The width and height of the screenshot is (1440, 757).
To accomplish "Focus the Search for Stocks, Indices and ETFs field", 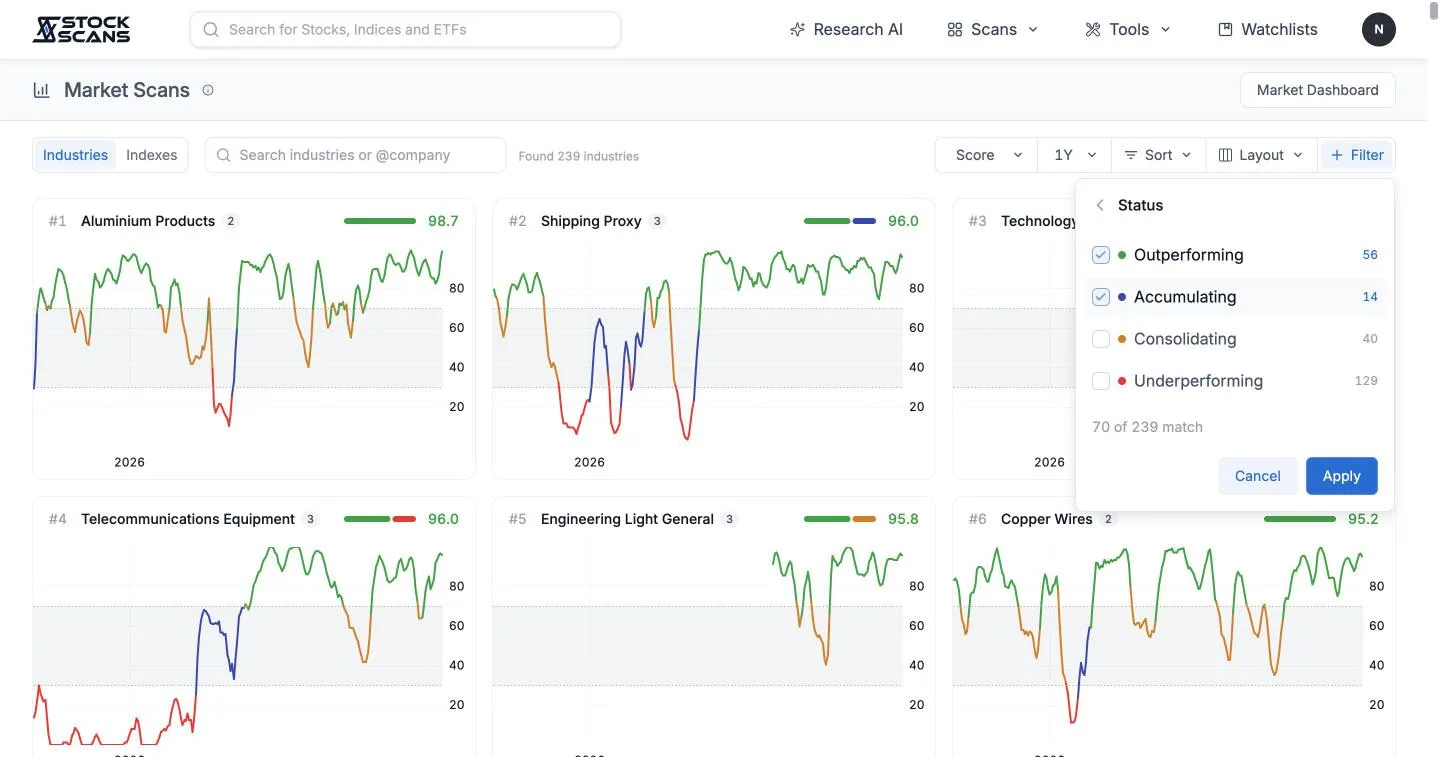I will click(x=405, y=30).
